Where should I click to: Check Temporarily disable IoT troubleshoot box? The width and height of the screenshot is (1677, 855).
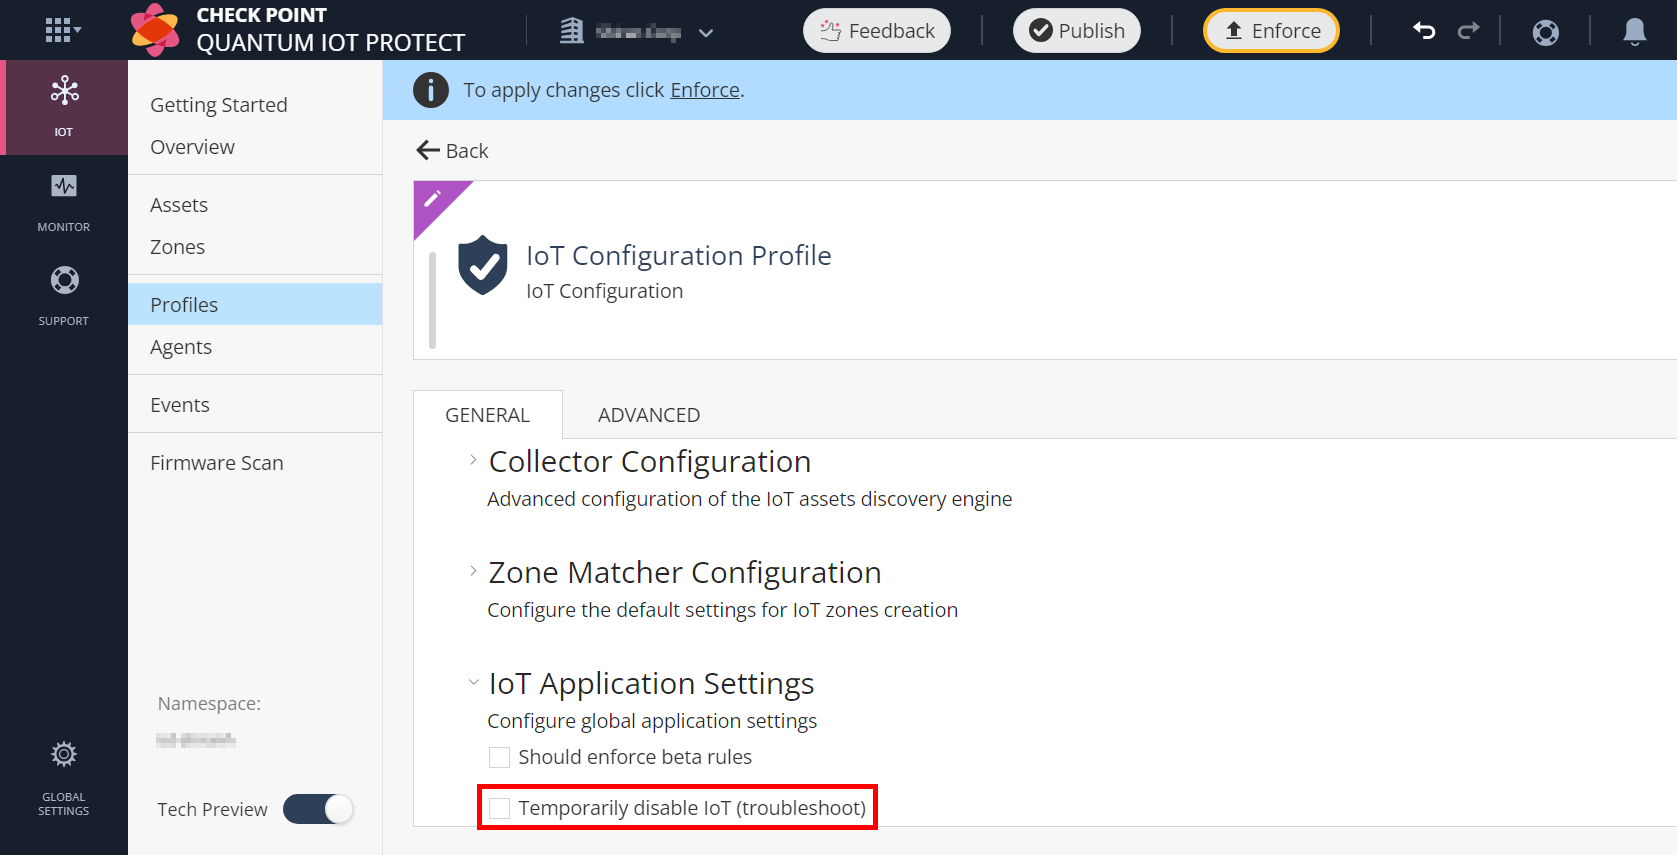coord(499,808)
